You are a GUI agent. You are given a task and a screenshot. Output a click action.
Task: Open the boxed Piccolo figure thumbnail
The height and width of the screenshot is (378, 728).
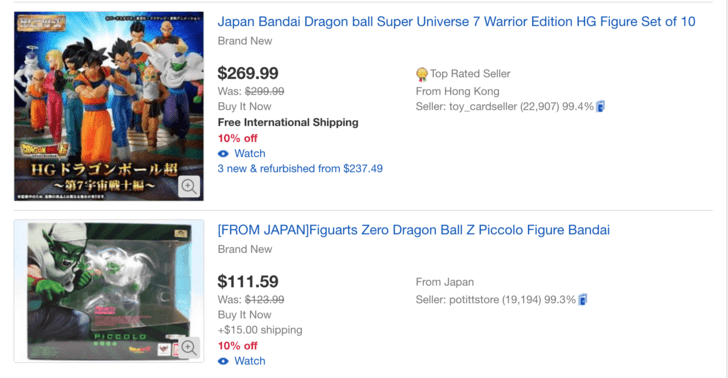click(x=109, y=291)
